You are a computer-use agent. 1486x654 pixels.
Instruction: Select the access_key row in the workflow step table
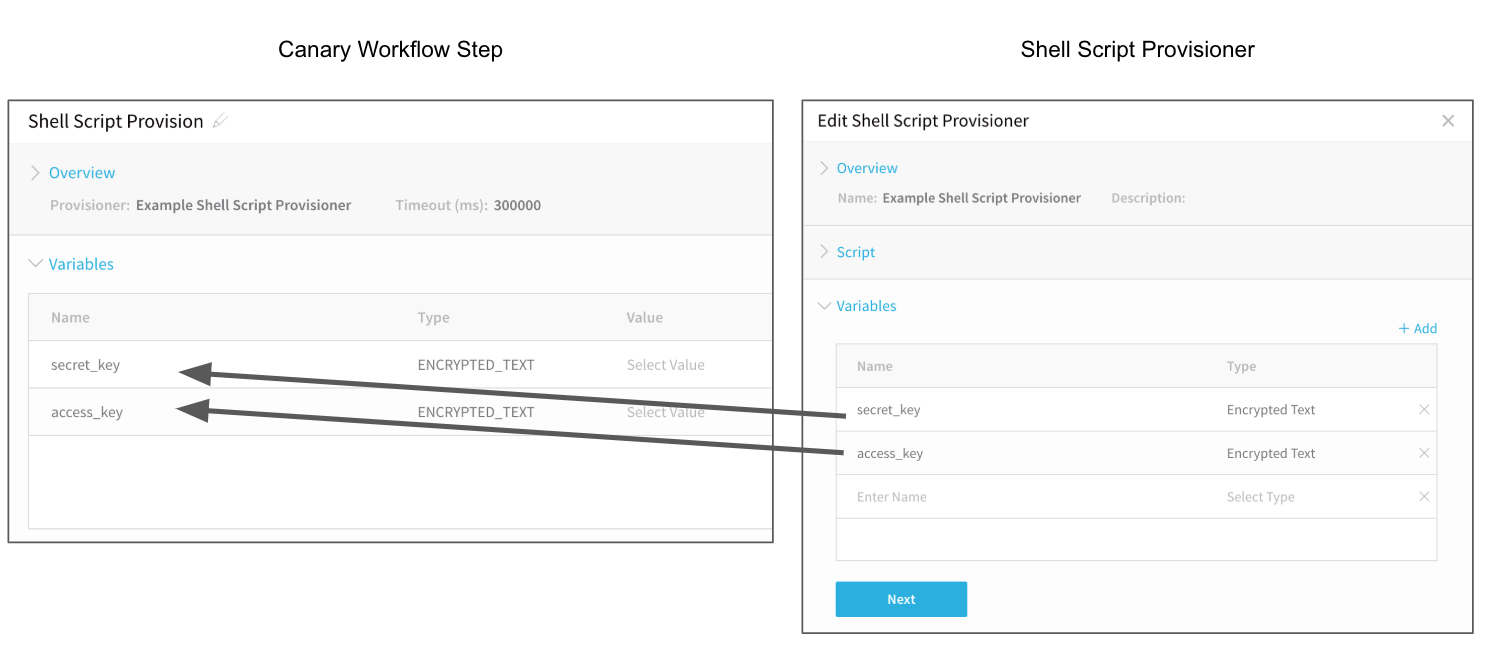[x=400, y=412]
